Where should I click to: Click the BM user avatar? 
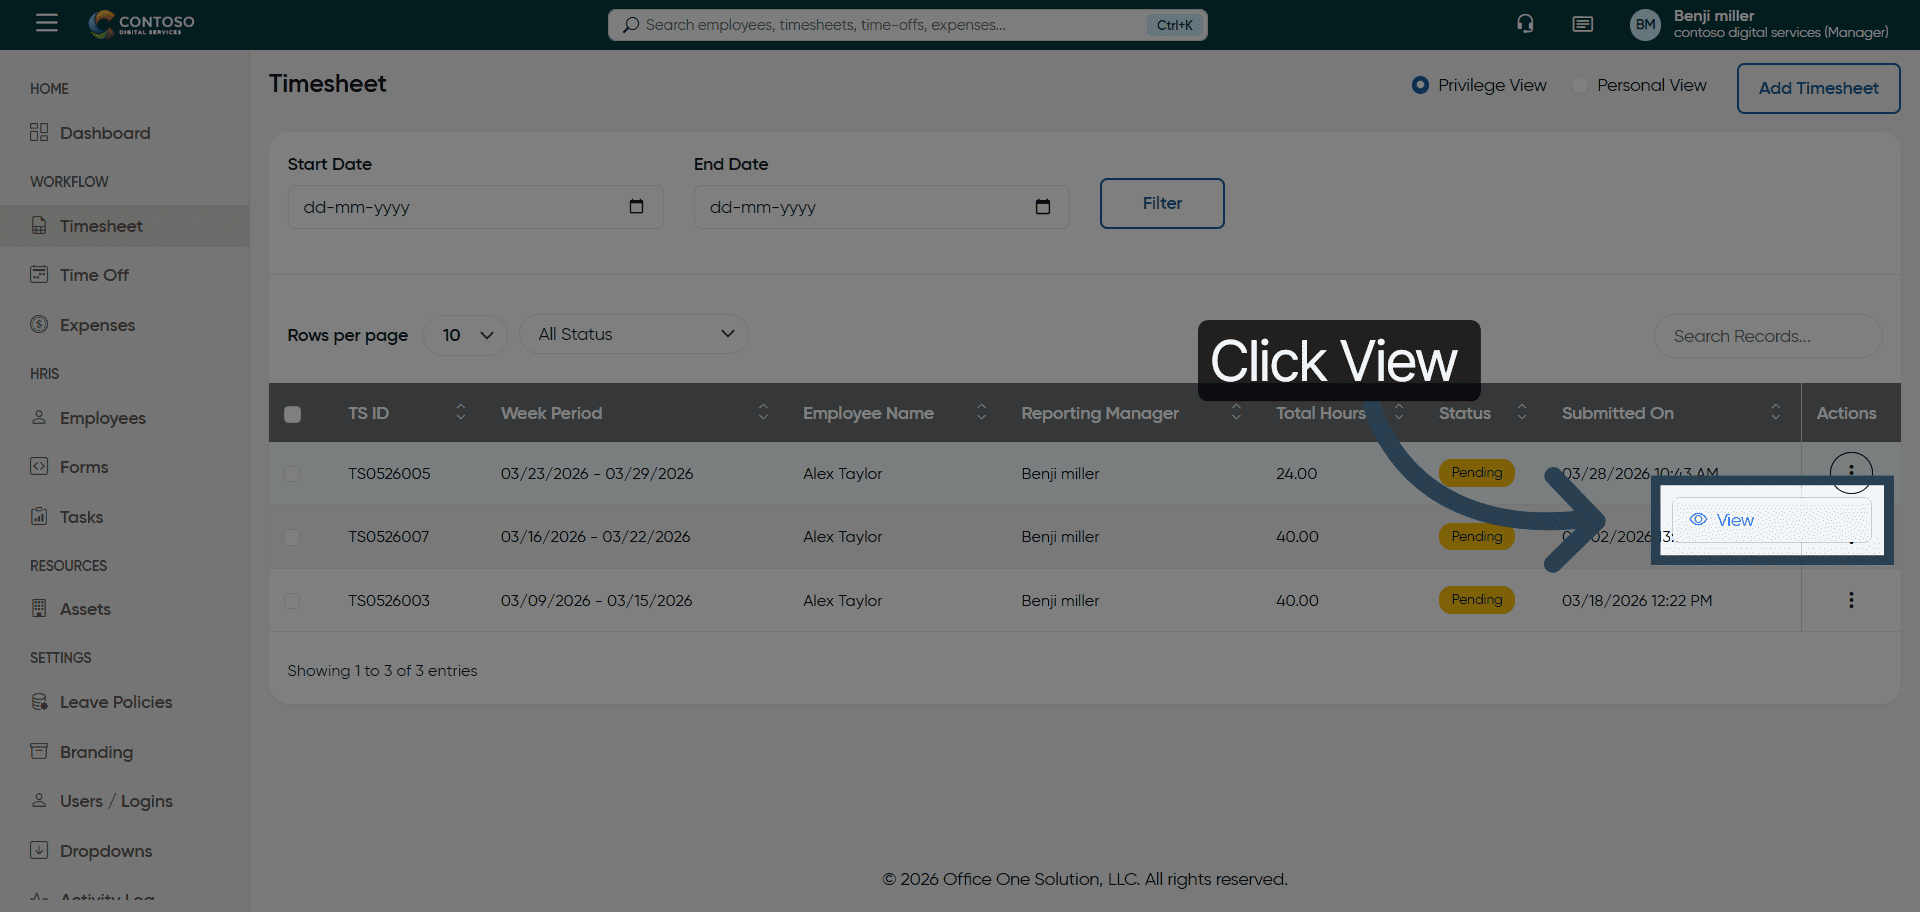coord(1645,24)
